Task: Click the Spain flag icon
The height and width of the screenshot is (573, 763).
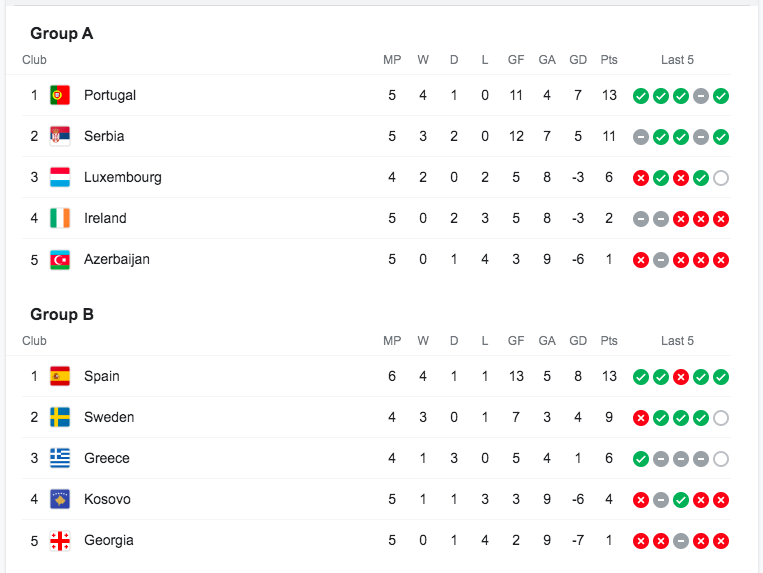Action: 60,376
